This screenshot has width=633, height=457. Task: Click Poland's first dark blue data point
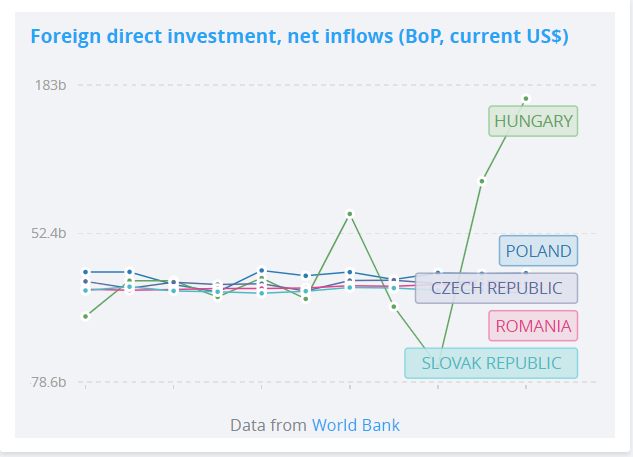point(86,272)
